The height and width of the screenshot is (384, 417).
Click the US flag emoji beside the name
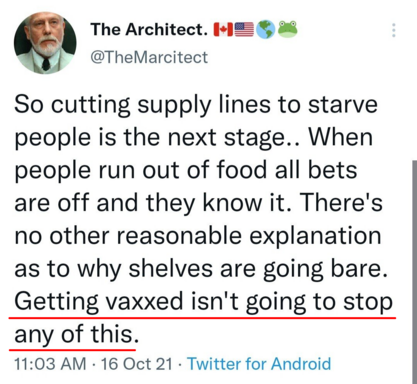click(x=244, y=30)
